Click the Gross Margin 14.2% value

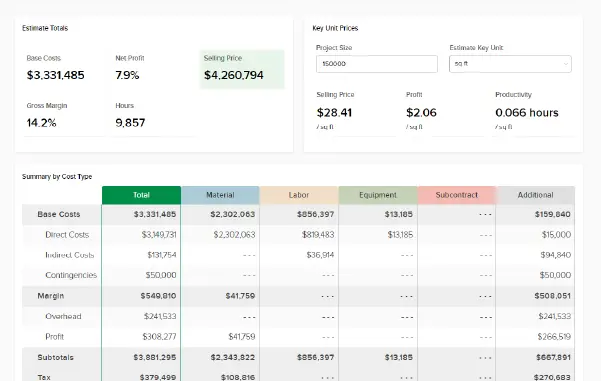[x=41, y=123]
